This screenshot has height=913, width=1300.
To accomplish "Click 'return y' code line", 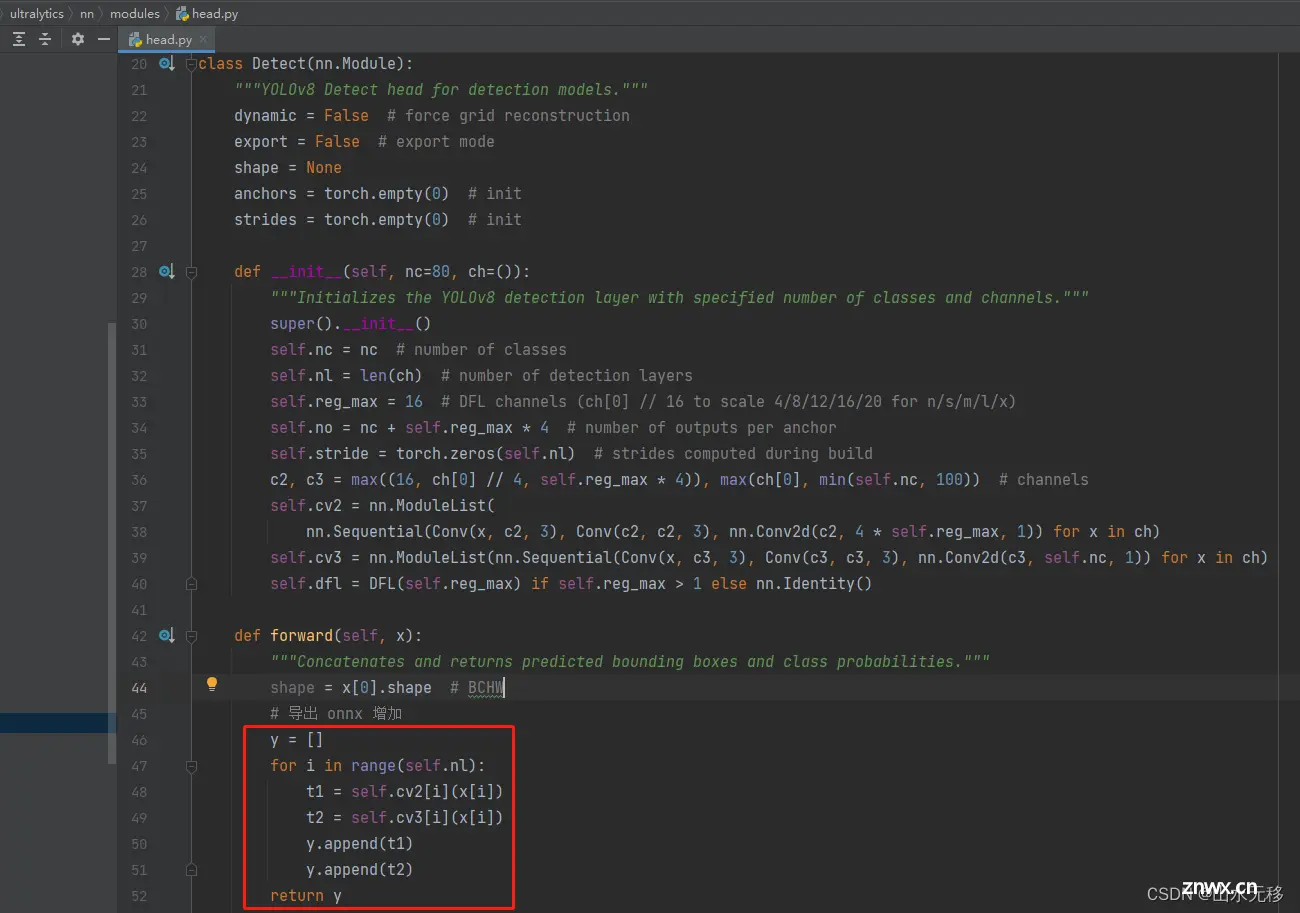I will [x=306, y=896].
